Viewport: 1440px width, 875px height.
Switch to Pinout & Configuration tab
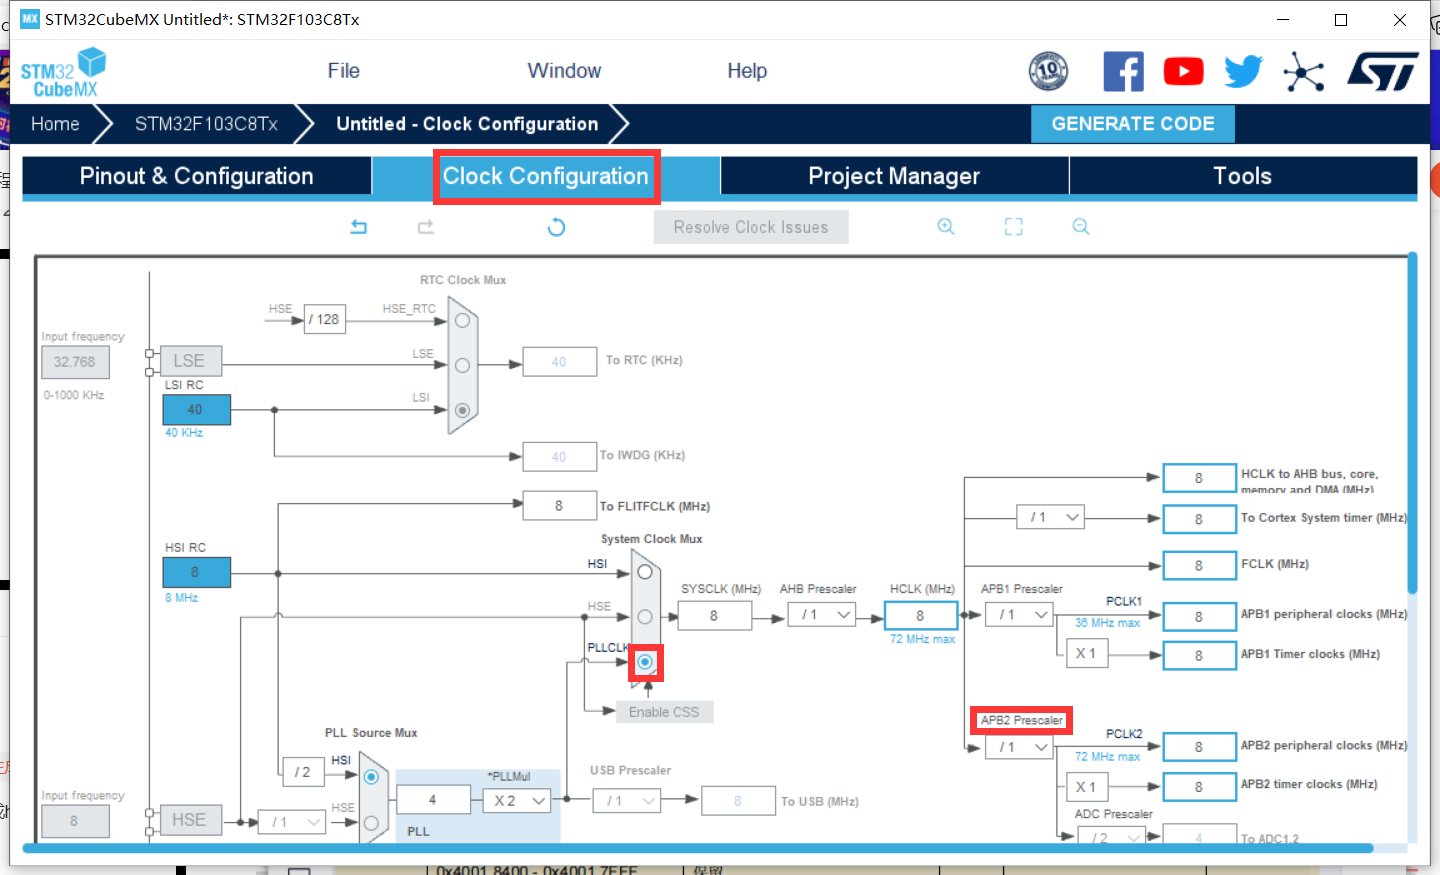[x=197, y=176]
